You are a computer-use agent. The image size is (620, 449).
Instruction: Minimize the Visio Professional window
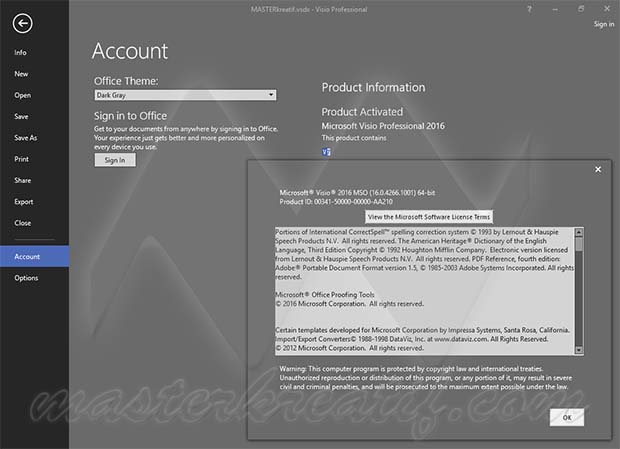(555, 9)
